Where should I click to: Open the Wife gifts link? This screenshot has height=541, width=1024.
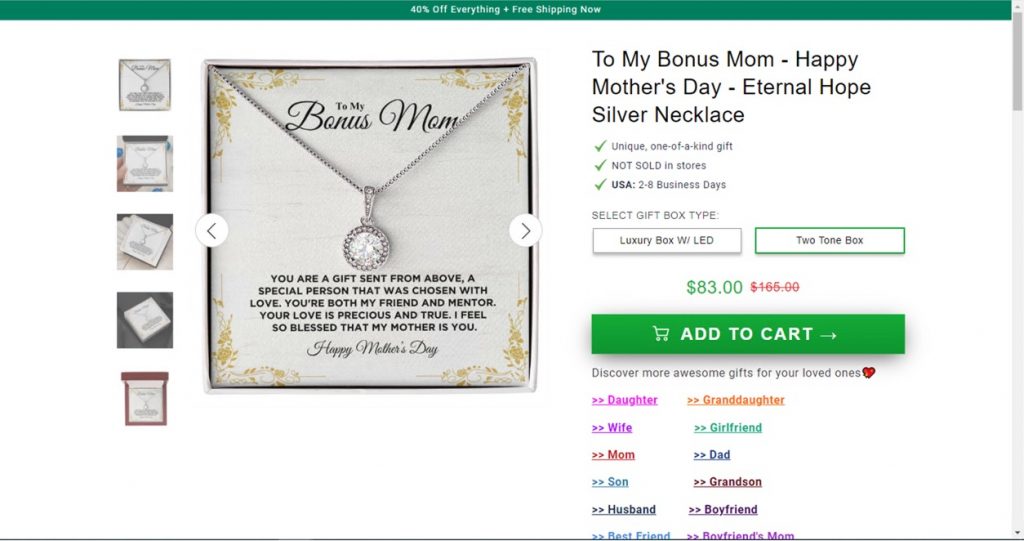pyautogui.click(x=612, y=428)
